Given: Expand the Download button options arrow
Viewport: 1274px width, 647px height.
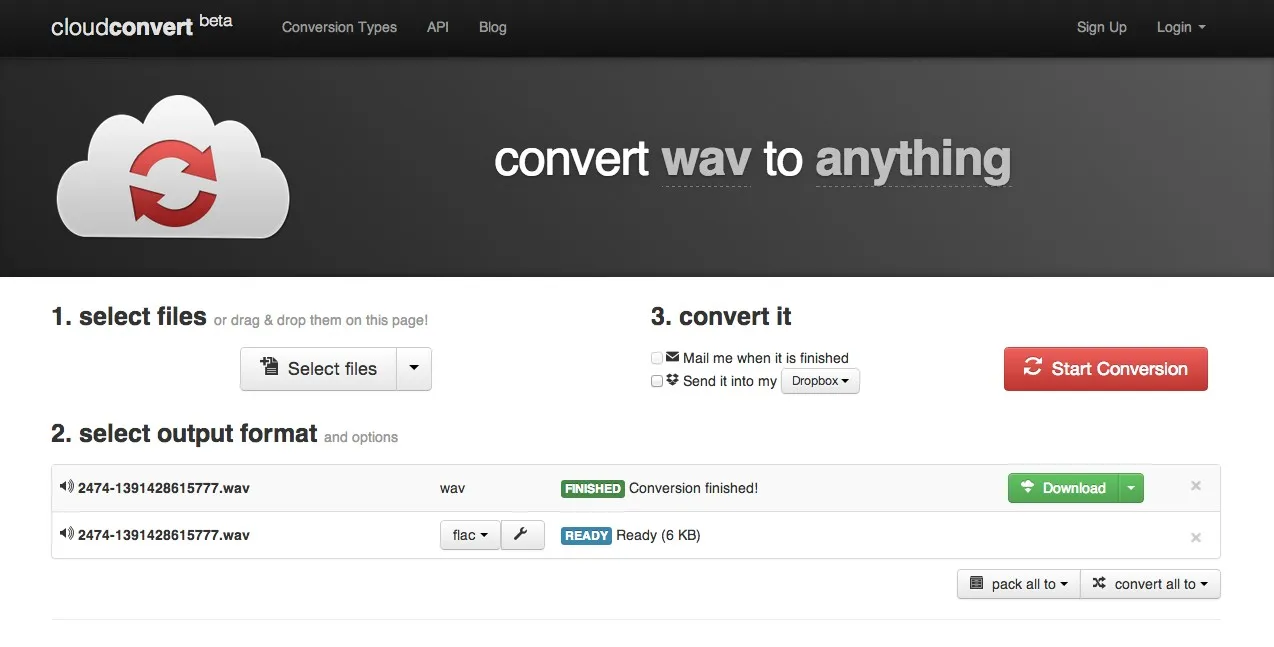Looking at the screenshot, I should [1131, 488].
